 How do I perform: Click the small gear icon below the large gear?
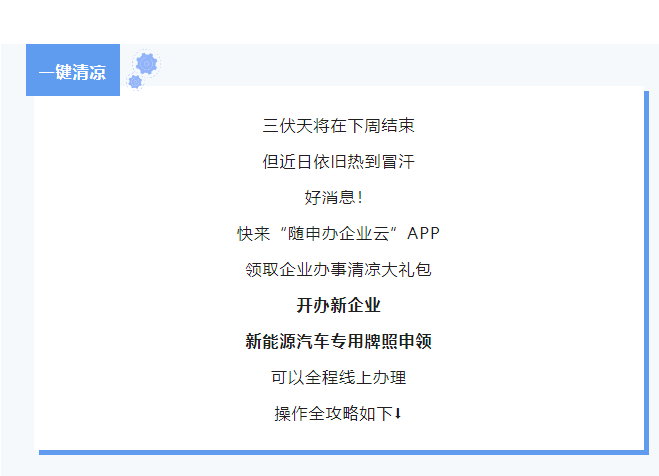coord(135,82)
